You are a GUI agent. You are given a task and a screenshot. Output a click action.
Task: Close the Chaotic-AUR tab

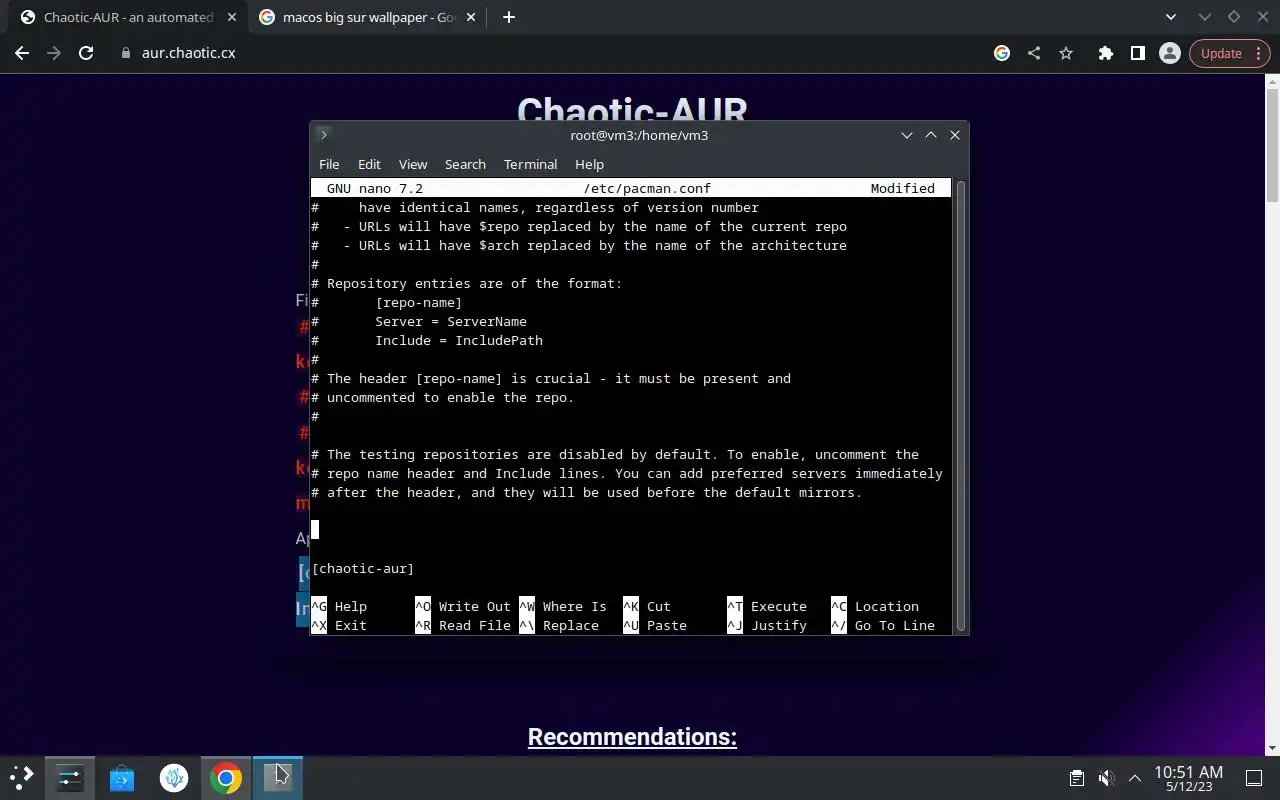click(x=231, y=17)
